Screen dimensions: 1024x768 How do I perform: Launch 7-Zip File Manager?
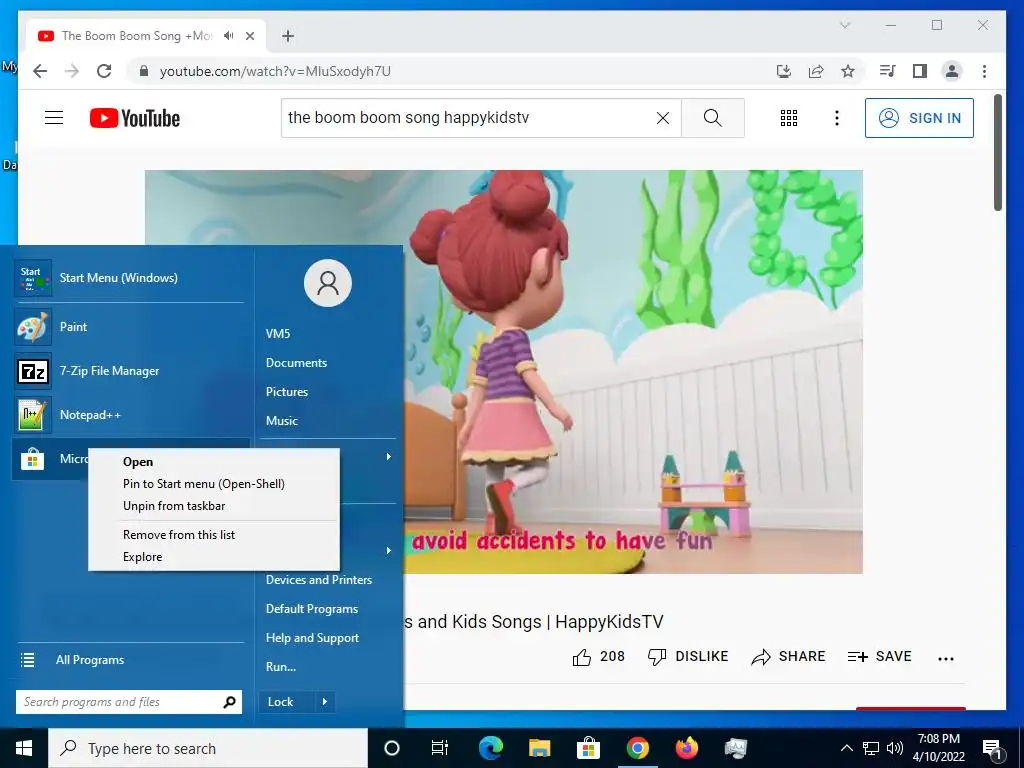pyautogui.click(x=131, y=371)
